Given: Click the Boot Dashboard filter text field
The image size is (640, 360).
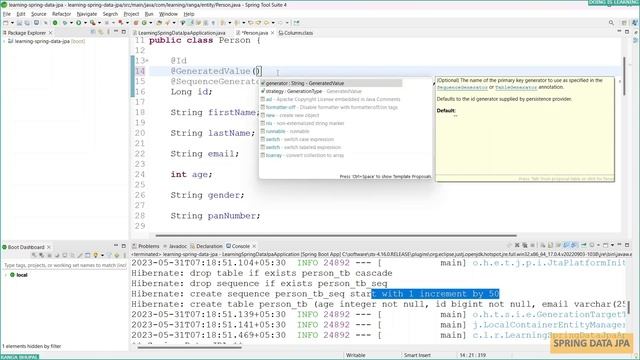Looking at the screenshot, I should 64,265.
